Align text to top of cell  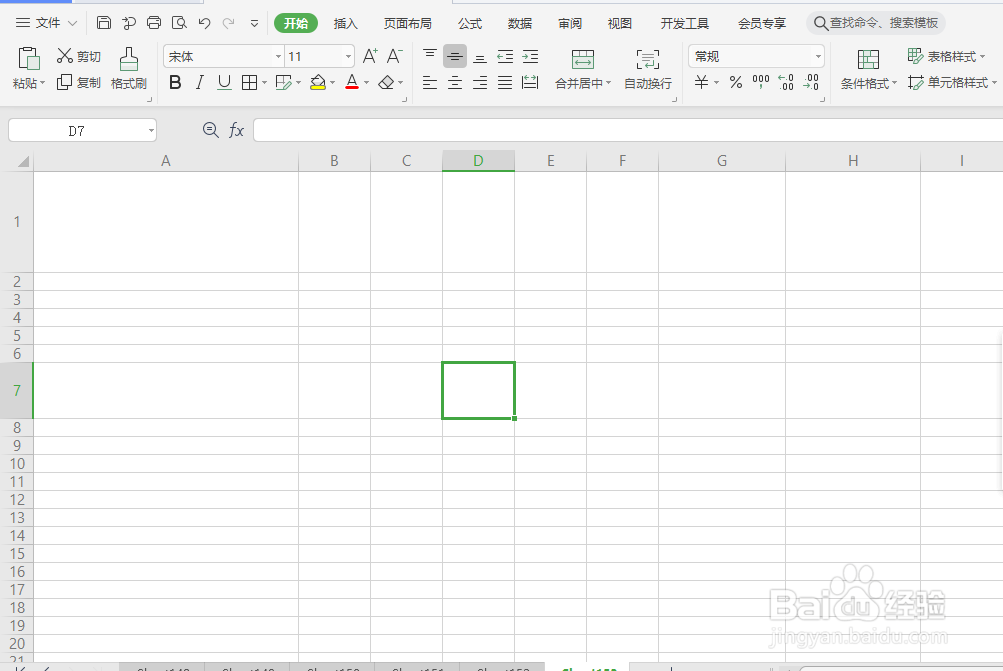click(x=430, y=56)
